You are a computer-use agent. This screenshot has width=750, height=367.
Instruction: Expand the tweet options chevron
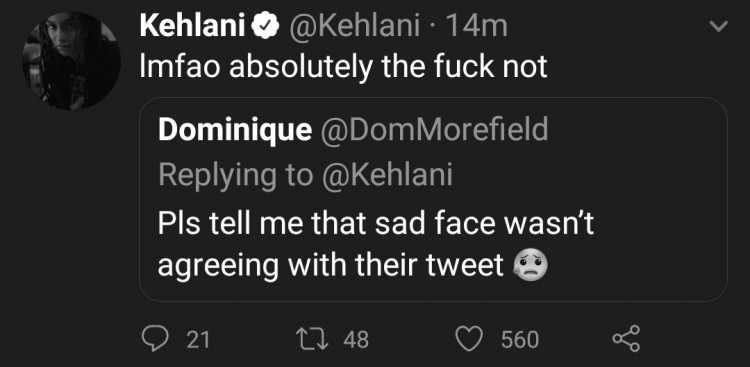pyautogui.click(x=718, y=26)
